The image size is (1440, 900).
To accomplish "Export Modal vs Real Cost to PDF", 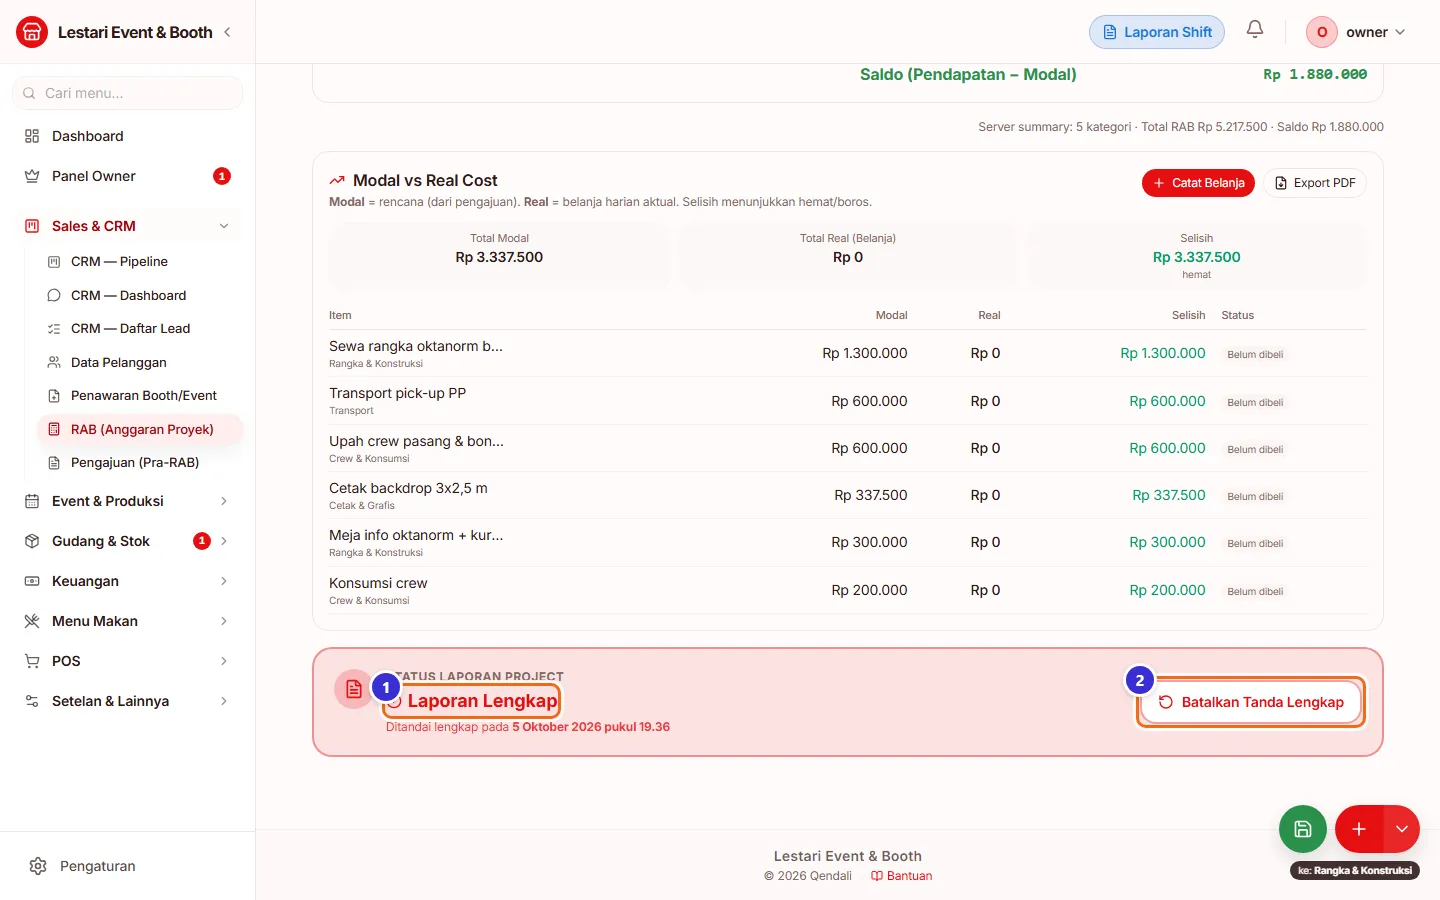I will click(1315, 183).
